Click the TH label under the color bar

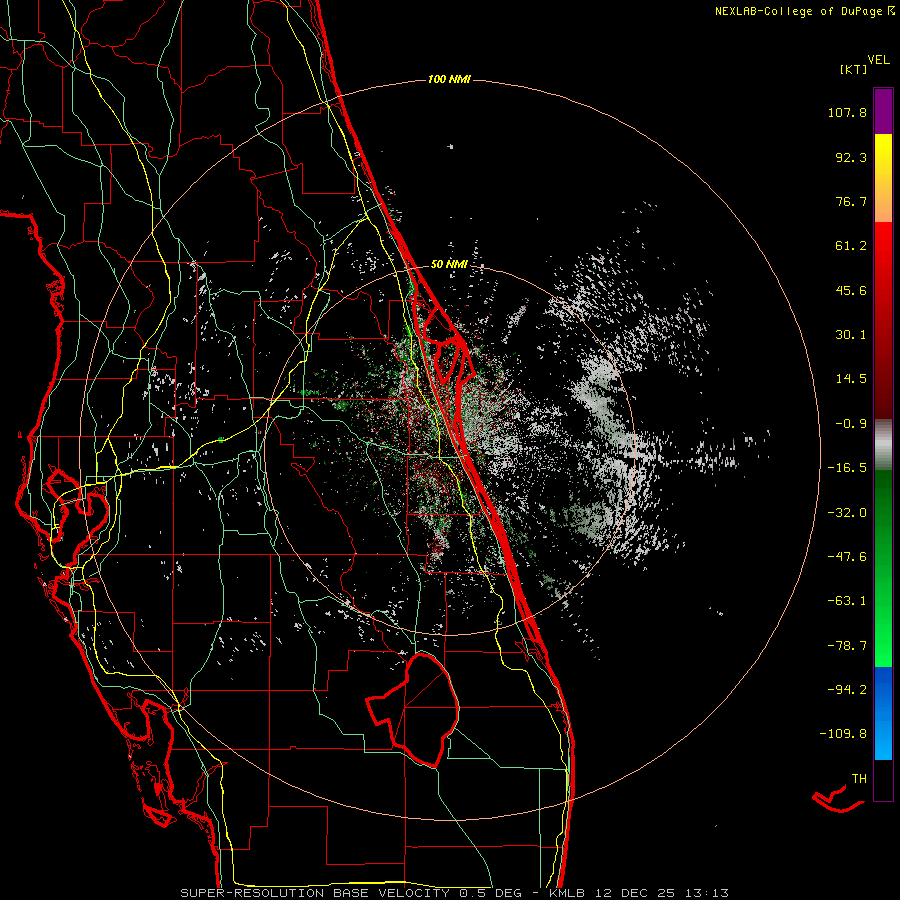[x=859, y=779]
